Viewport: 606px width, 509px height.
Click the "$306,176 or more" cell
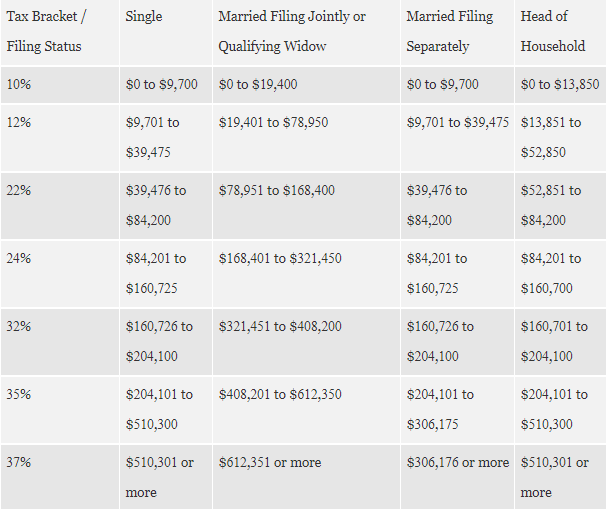[458, 462]
